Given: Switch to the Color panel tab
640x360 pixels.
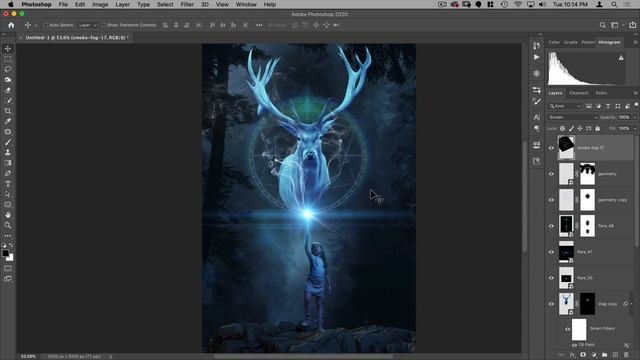Looking at the screenshot, I should (x=554, y=42).
